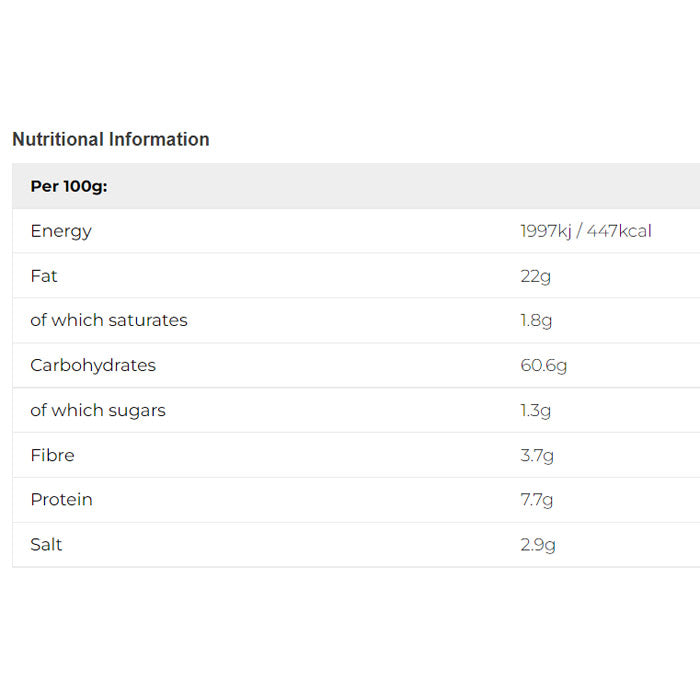Click the Energy row label

pyautogui.click(x=61, y=231)
